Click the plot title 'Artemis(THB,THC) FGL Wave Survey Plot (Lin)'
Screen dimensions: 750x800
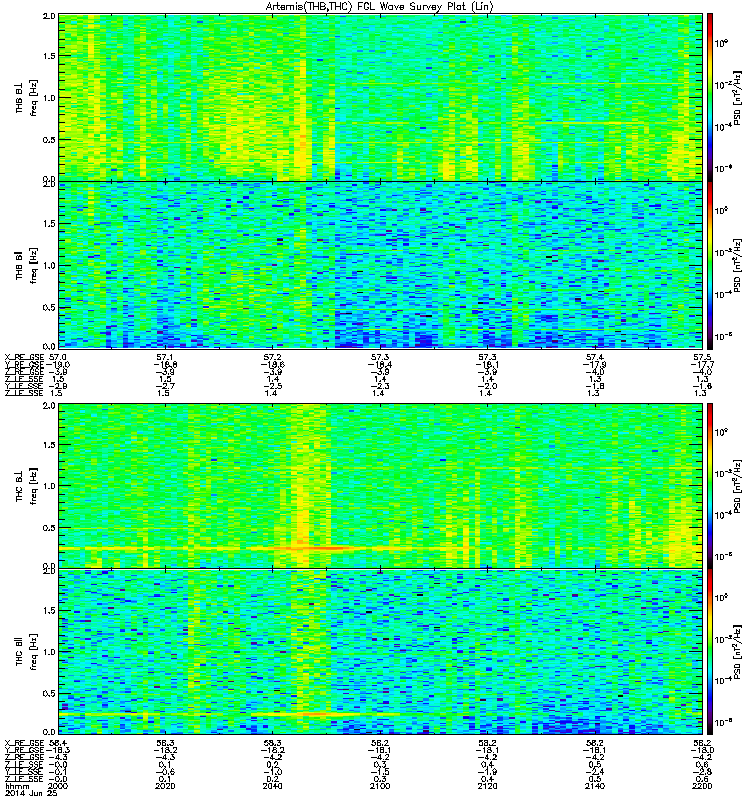click(x=379, y=7)
